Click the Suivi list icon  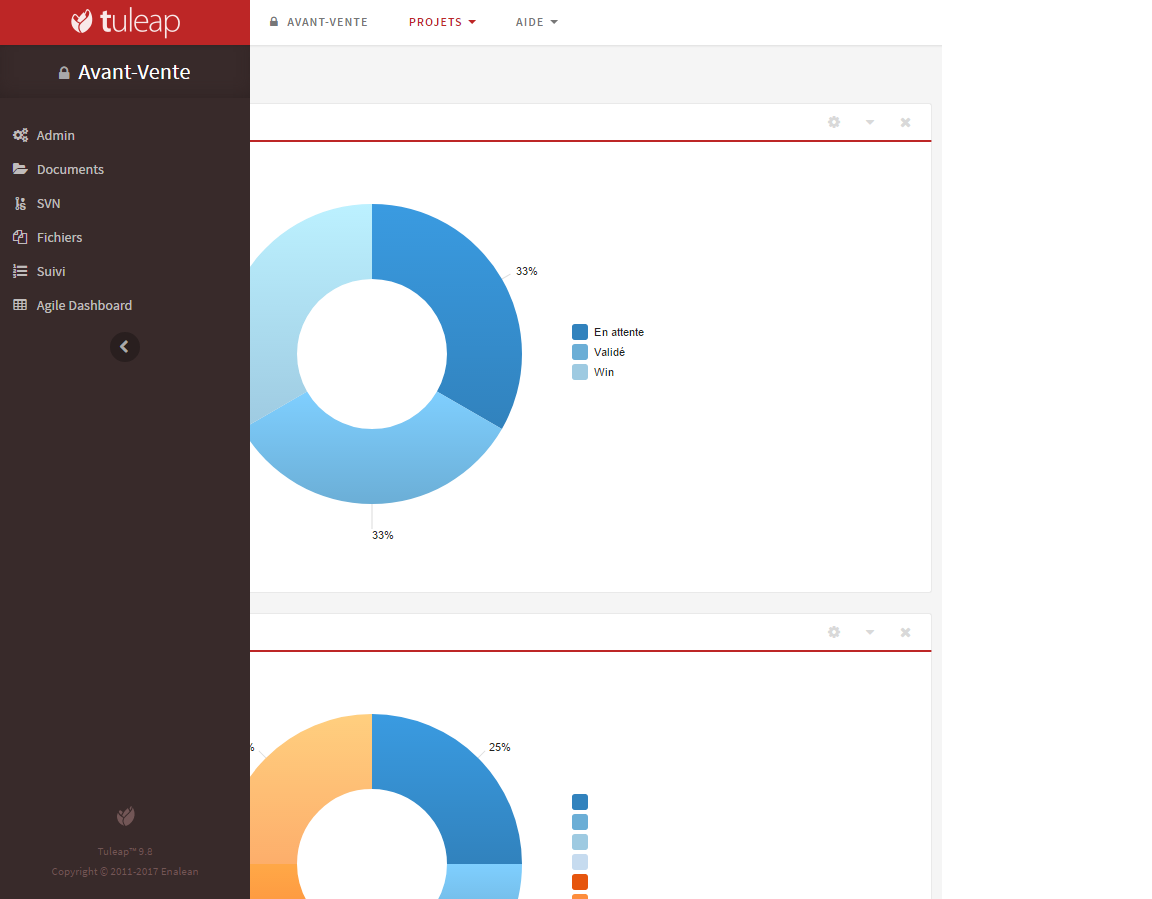[x=21, y=271]
